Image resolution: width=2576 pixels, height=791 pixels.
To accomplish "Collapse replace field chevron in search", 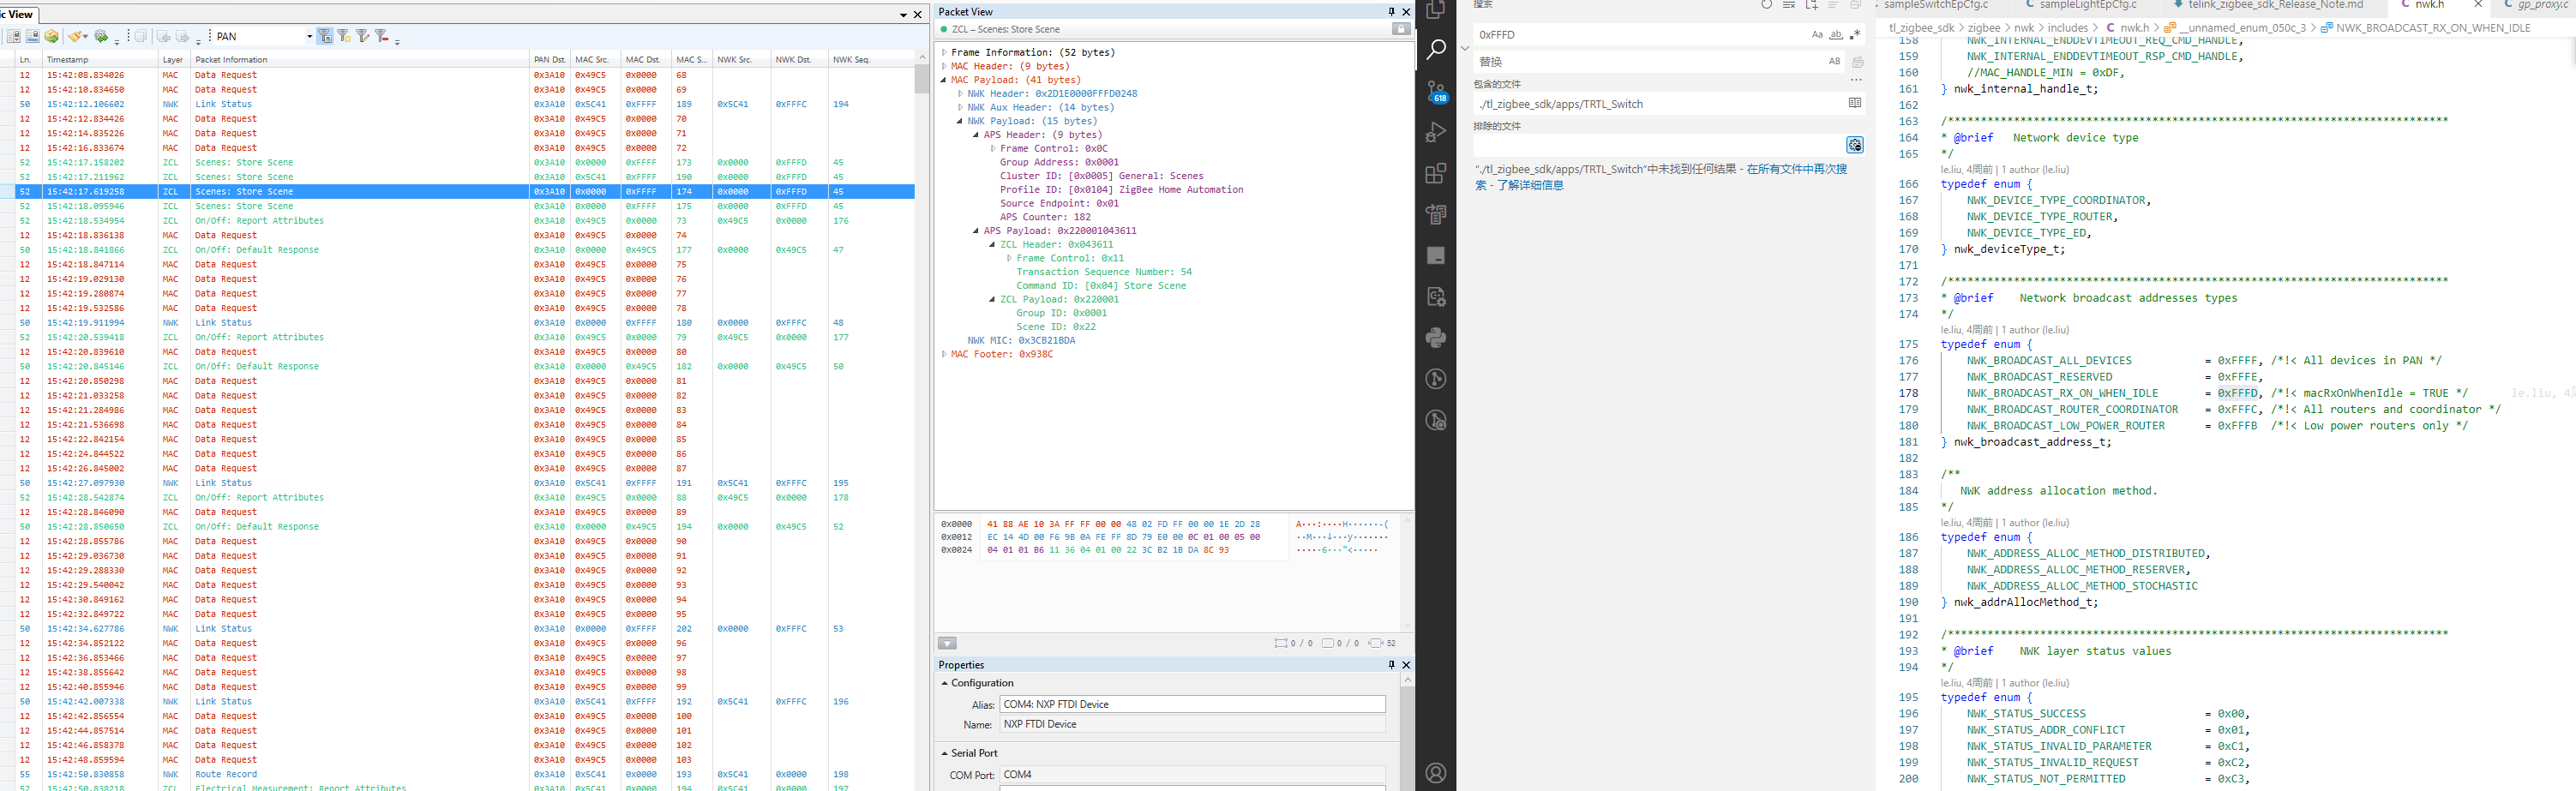I will pos(1465,48).
